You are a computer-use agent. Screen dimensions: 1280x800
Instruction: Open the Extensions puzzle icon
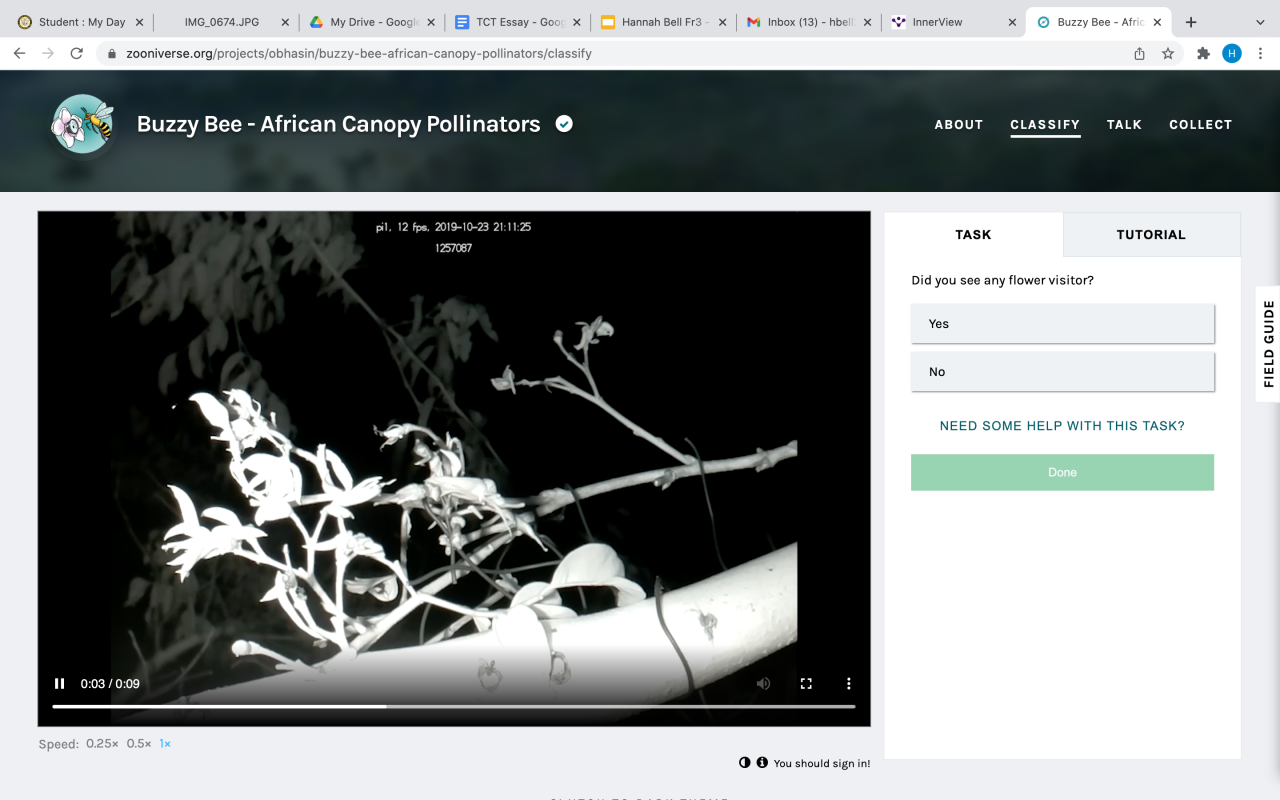coord(1203,54)
